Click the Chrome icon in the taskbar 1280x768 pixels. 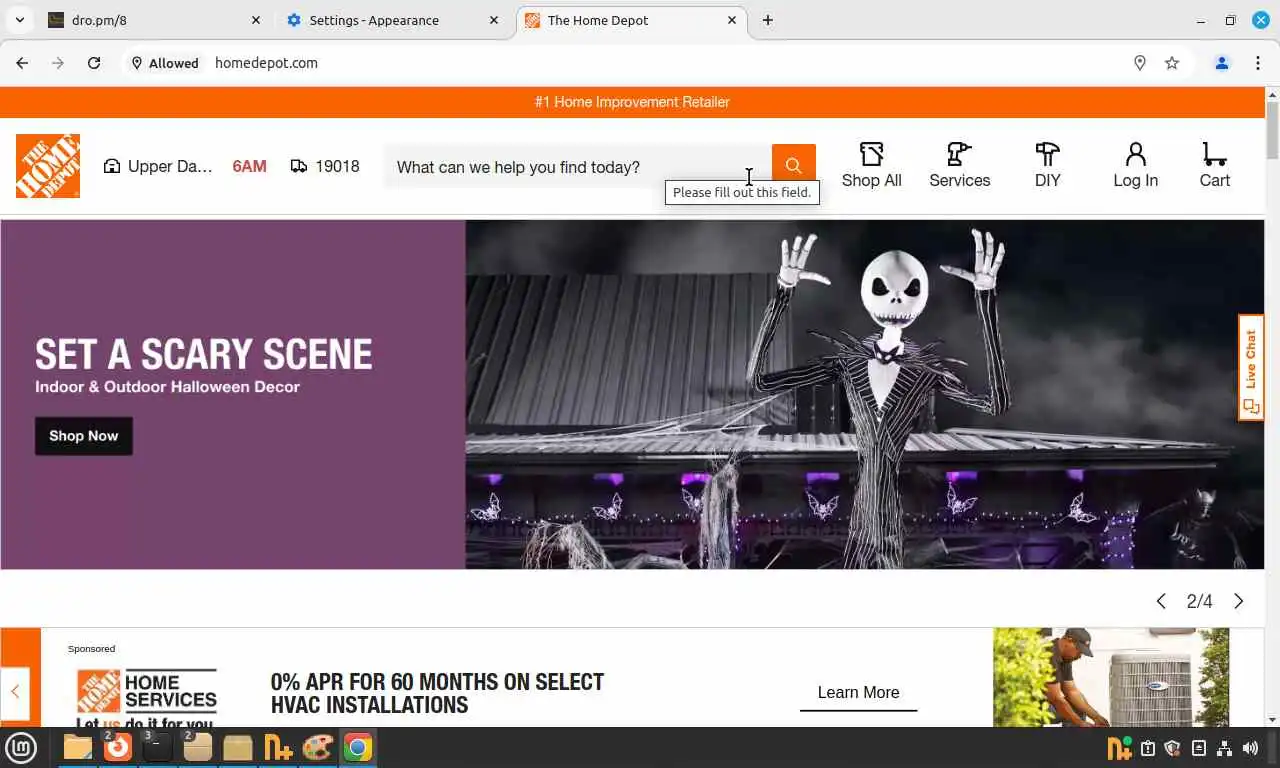(357, 747)
